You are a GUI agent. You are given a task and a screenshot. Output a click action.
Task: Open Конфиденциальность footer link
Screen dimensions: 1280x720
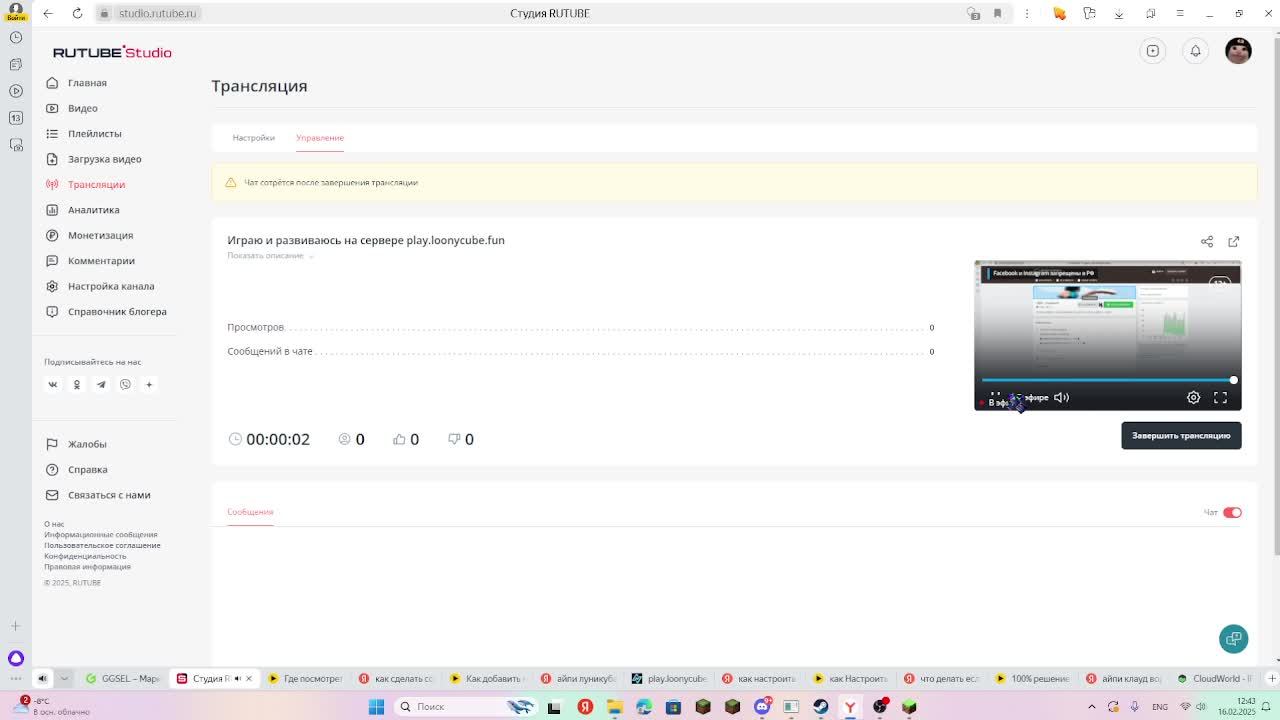tap(85, 556)
